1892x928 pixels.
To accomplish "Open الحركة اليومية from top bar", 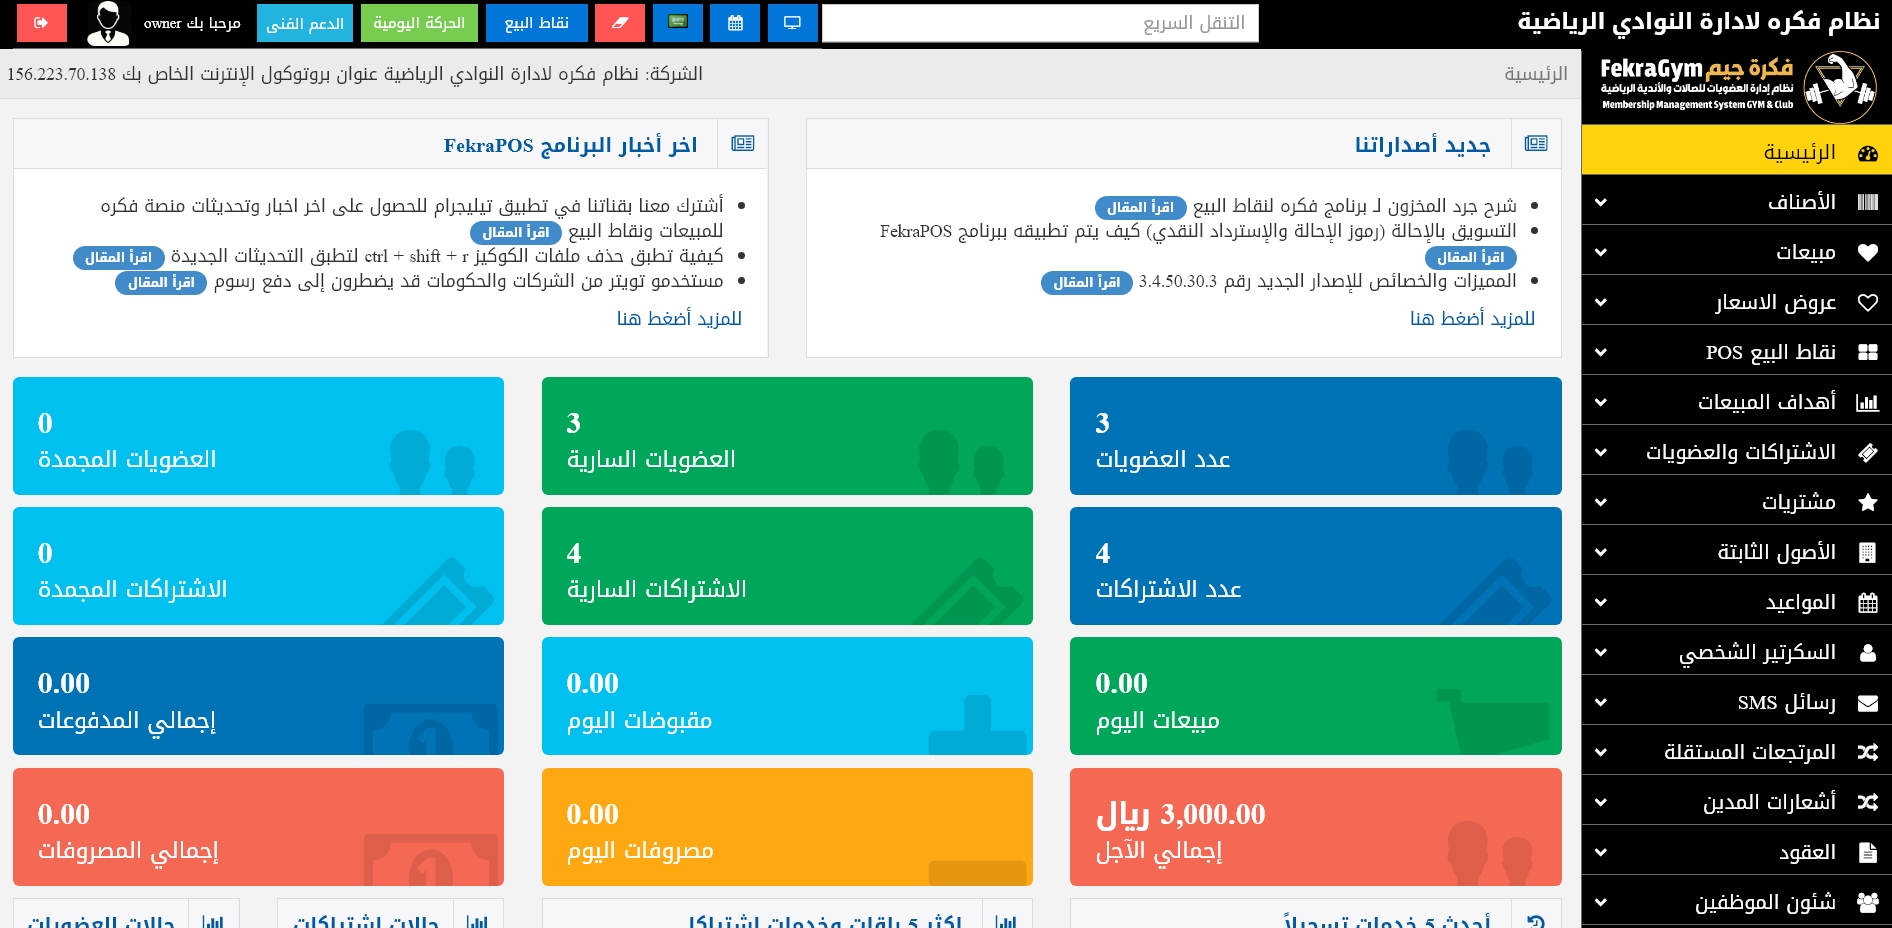I will coord(419,23).
